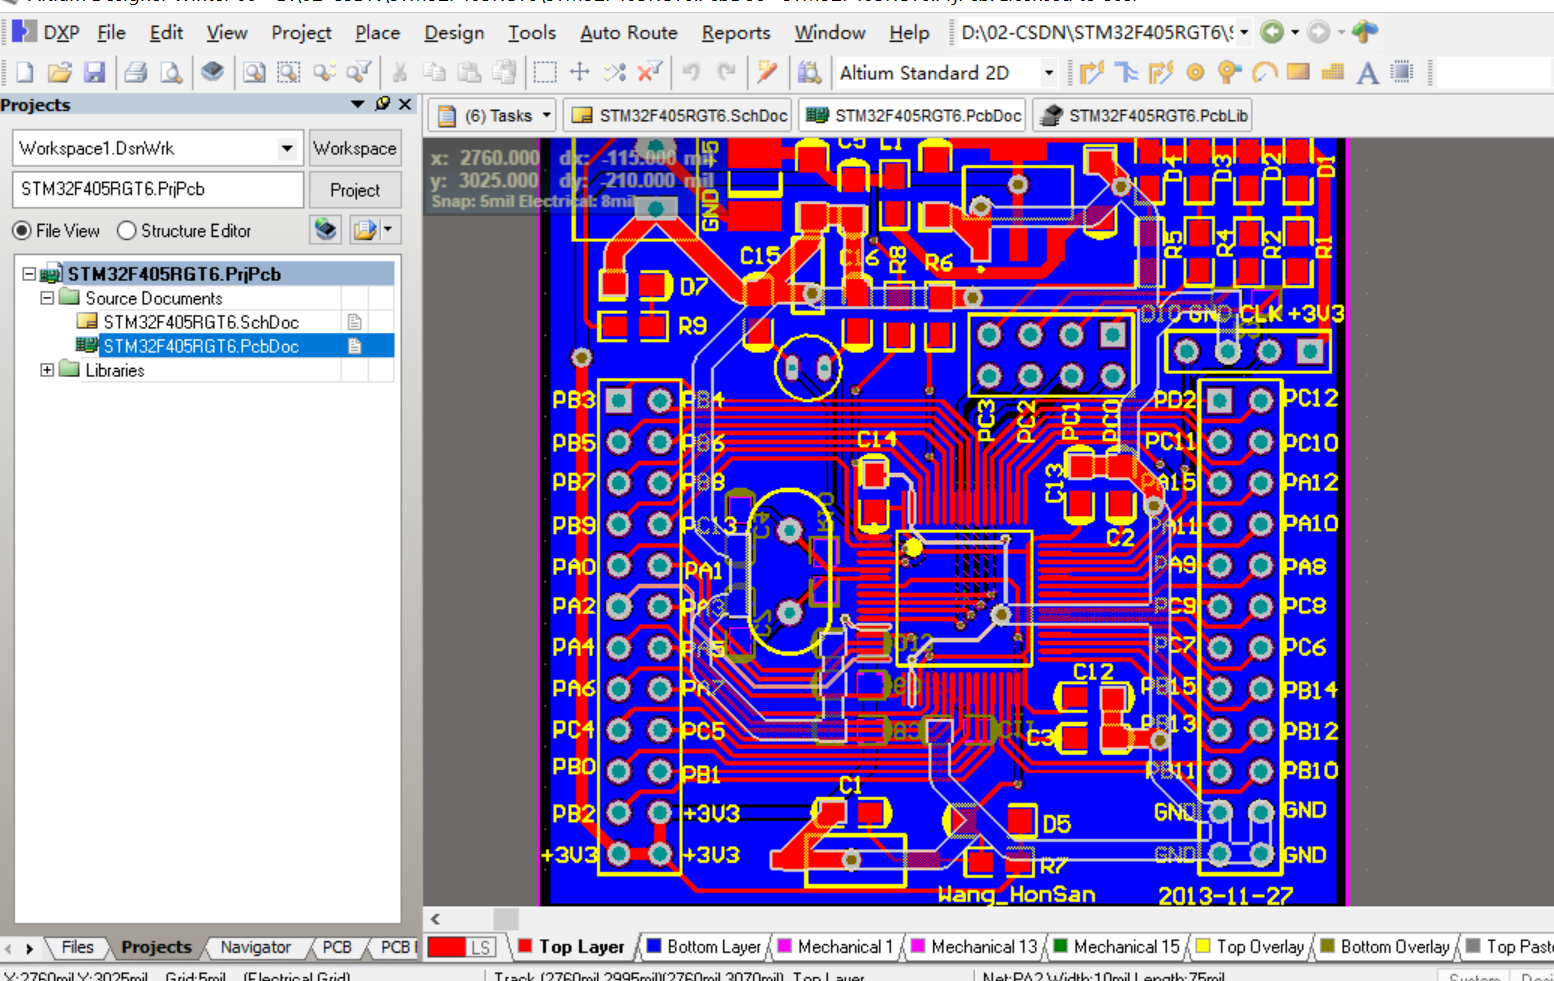Deselect all objects via toolbar icon

tap(615, 72)
